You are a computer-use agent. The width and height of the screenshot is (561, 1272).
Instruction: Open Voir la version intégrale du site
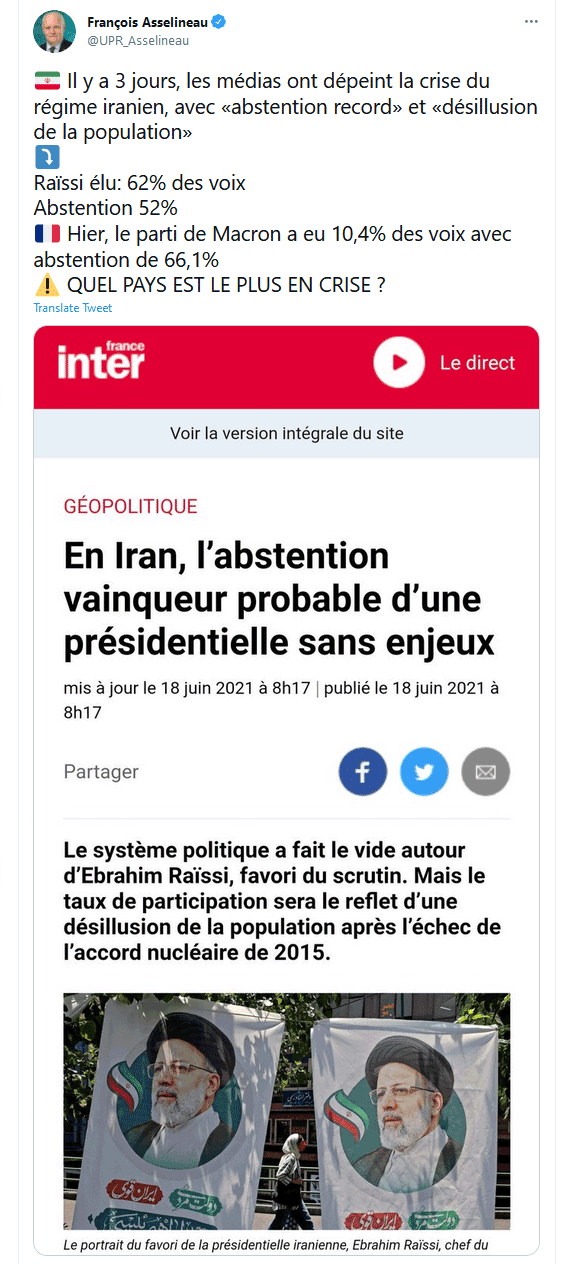click(287, 434)
